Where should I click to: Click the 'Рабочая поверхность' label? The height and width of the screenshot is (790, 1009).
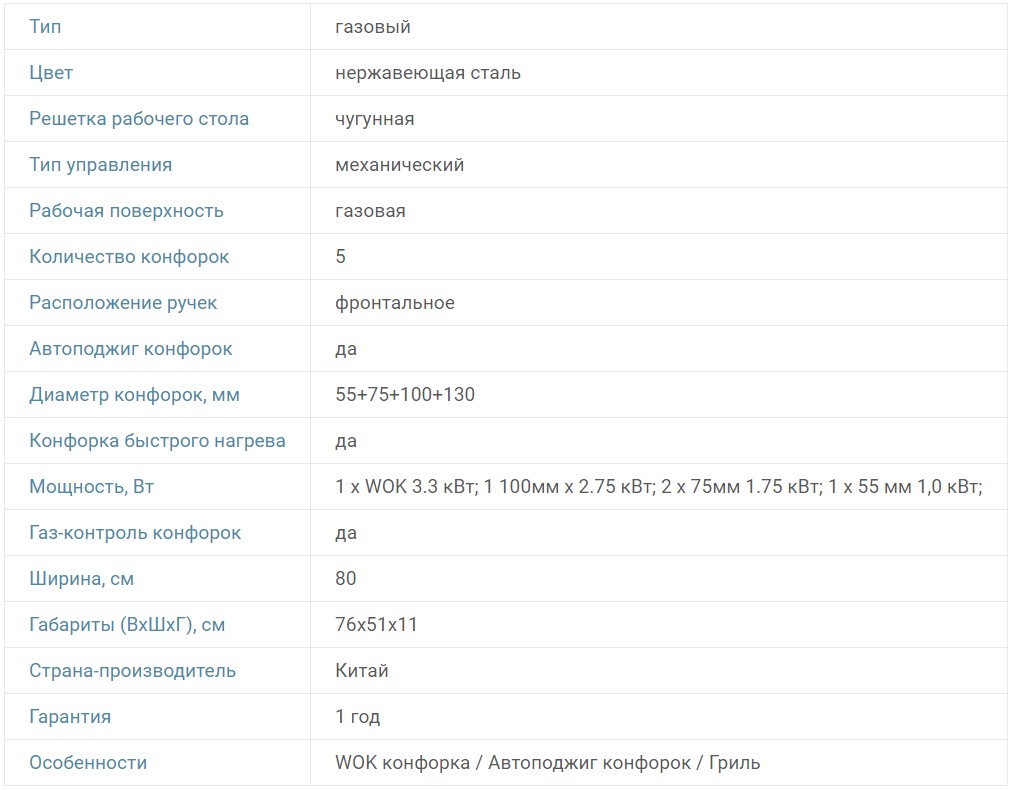pyautogui.click(x=126, y=211)
